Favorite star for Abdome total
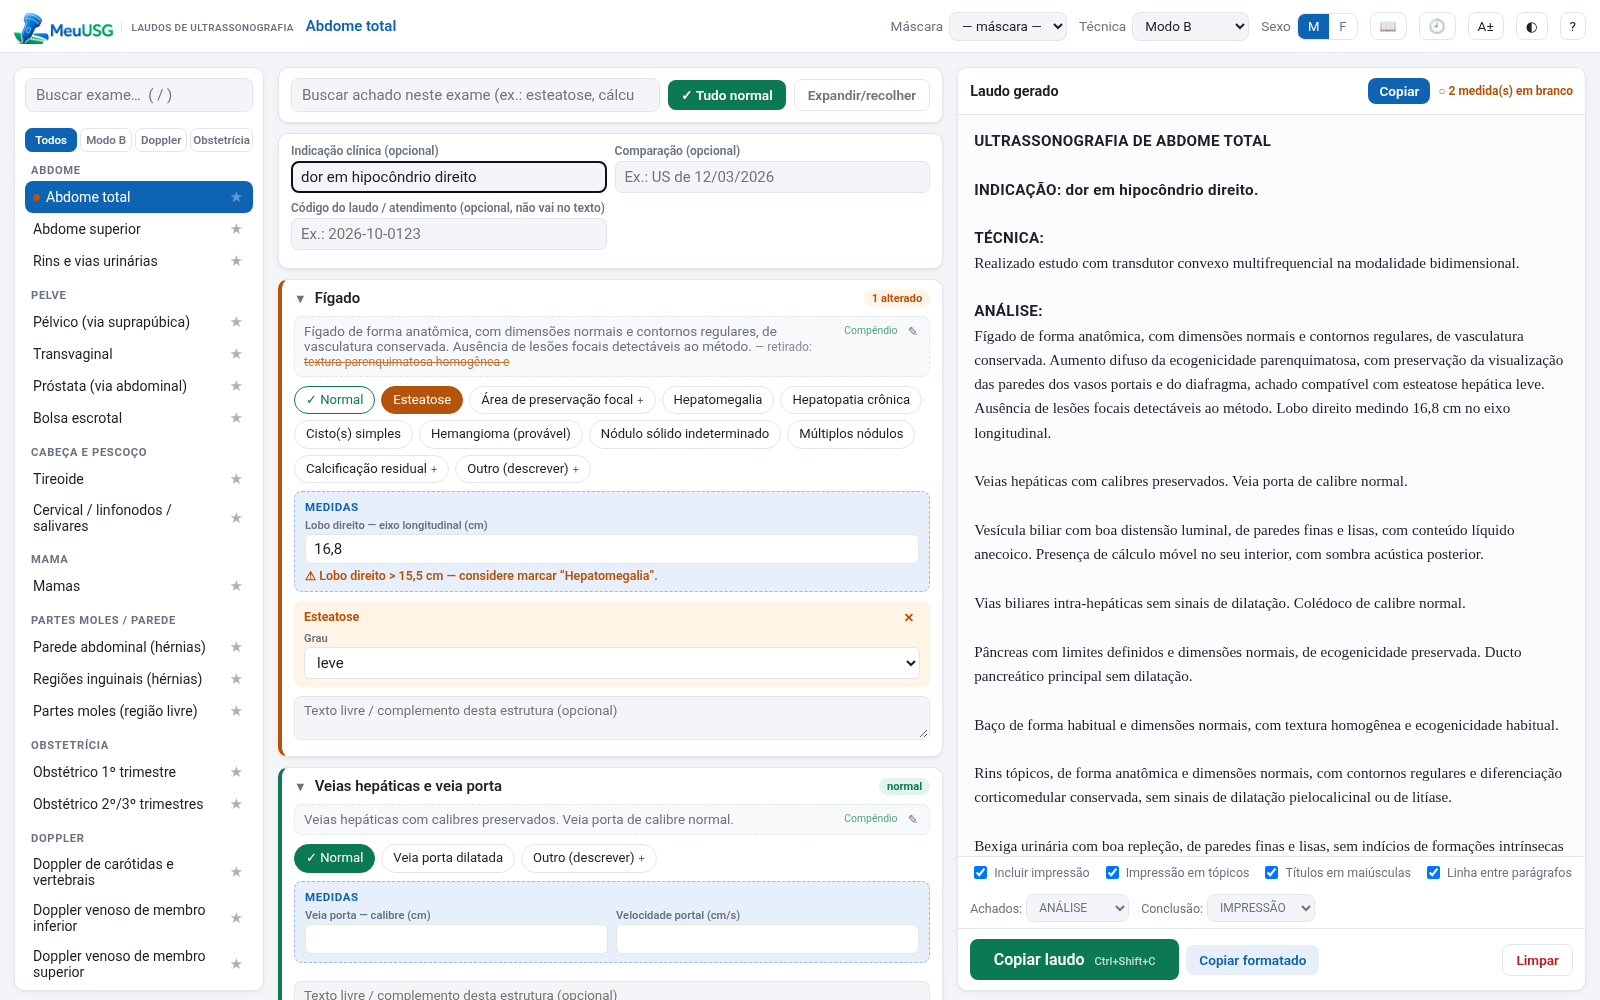 click(x=236, y=197)
